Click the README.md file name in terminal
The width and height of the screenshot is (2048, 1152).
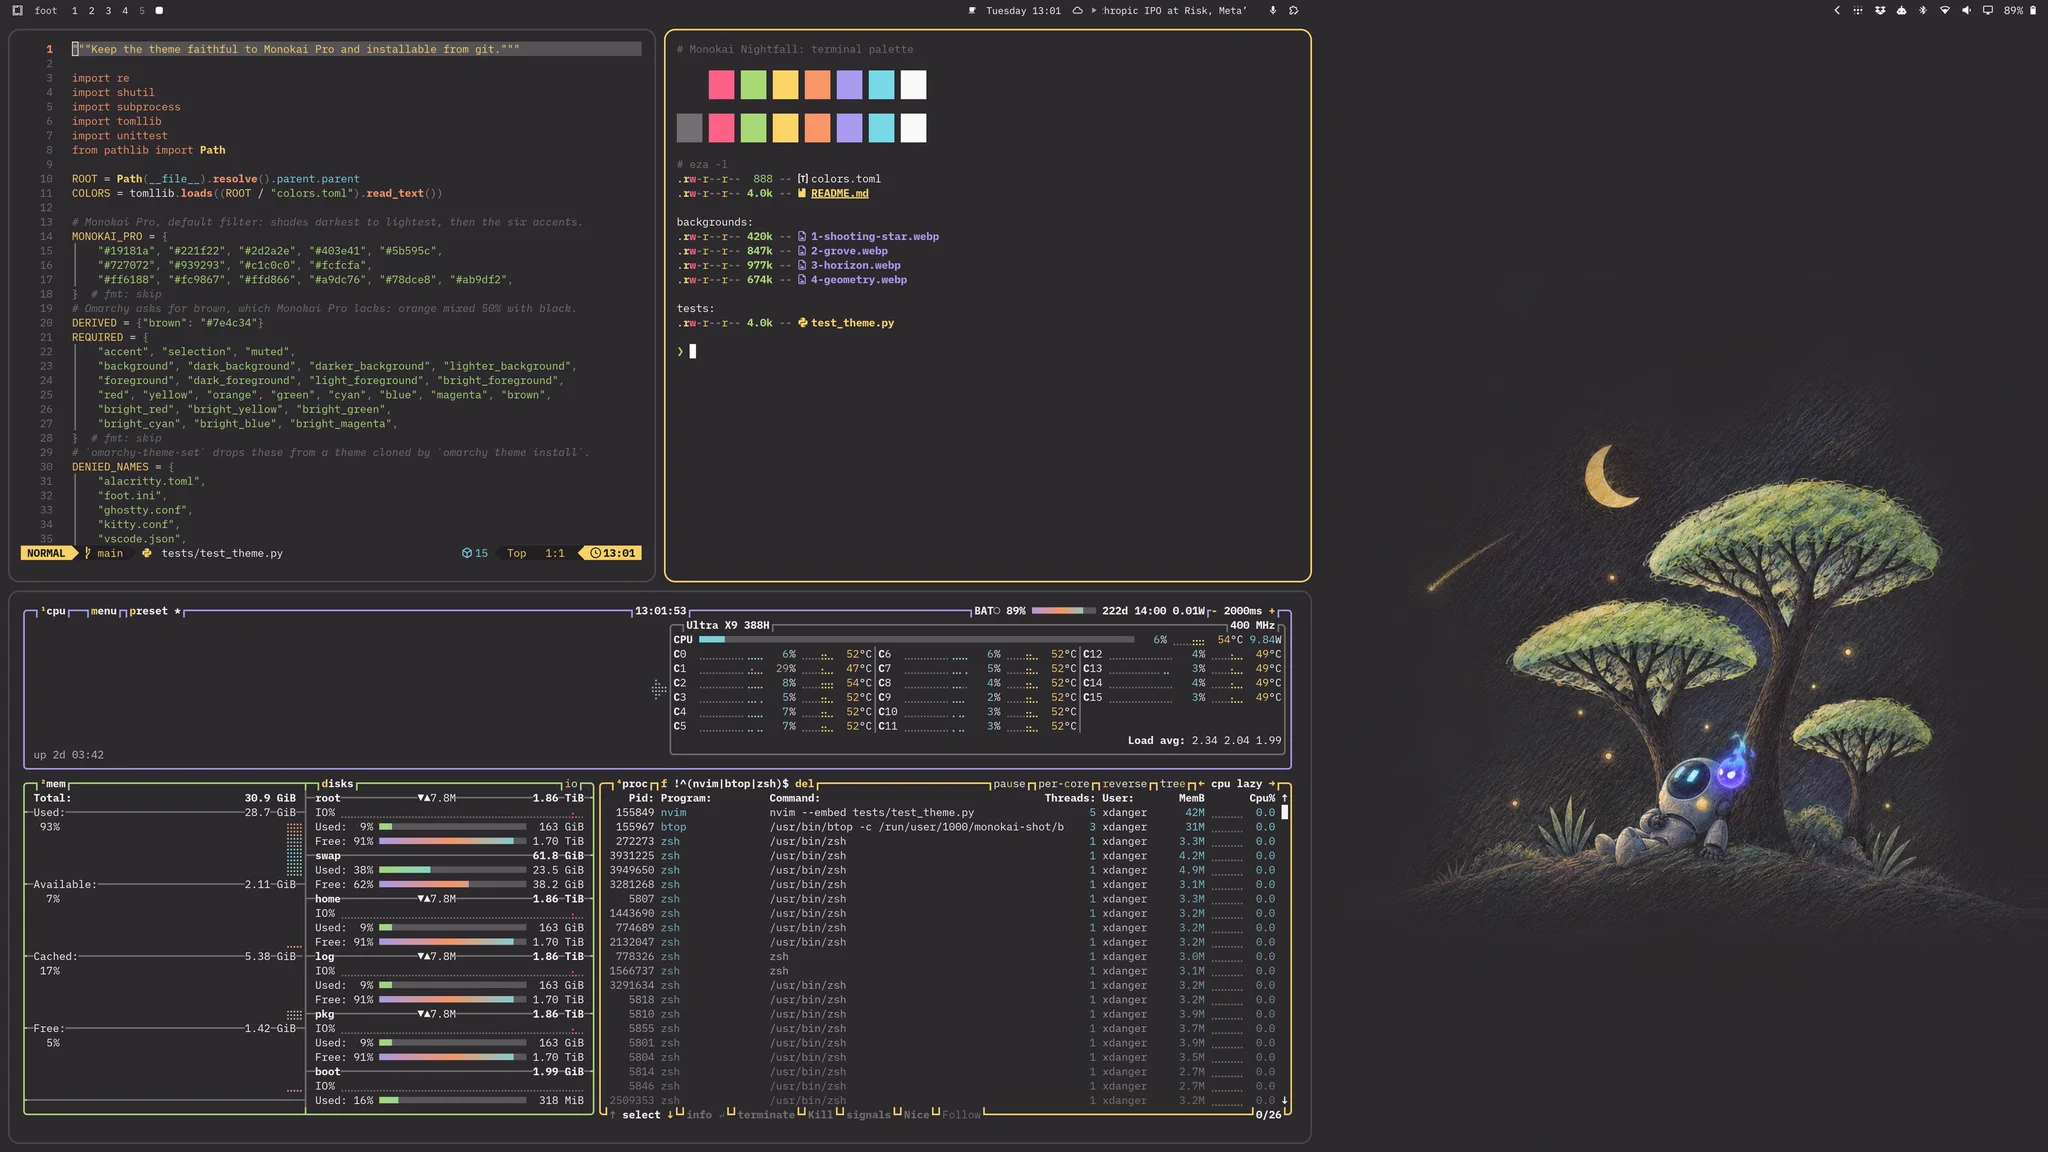click(x=839, y=194)
